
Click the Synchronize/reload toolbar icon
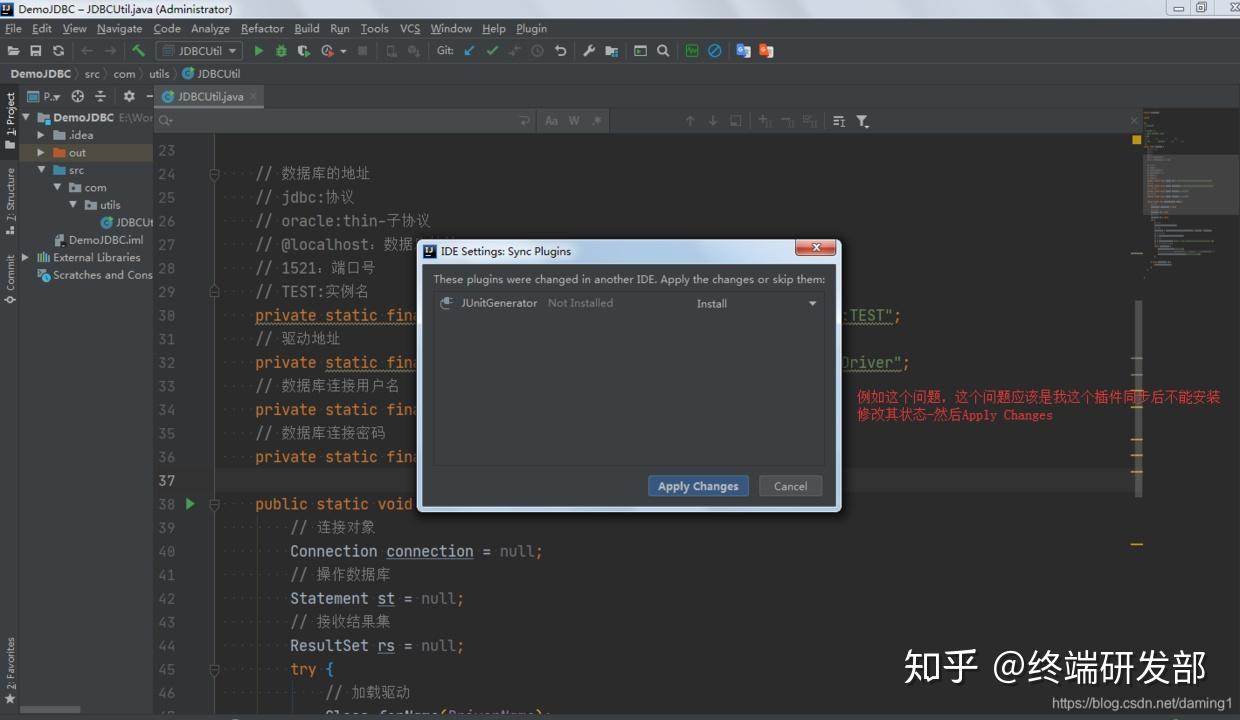[x=58, y=51]
